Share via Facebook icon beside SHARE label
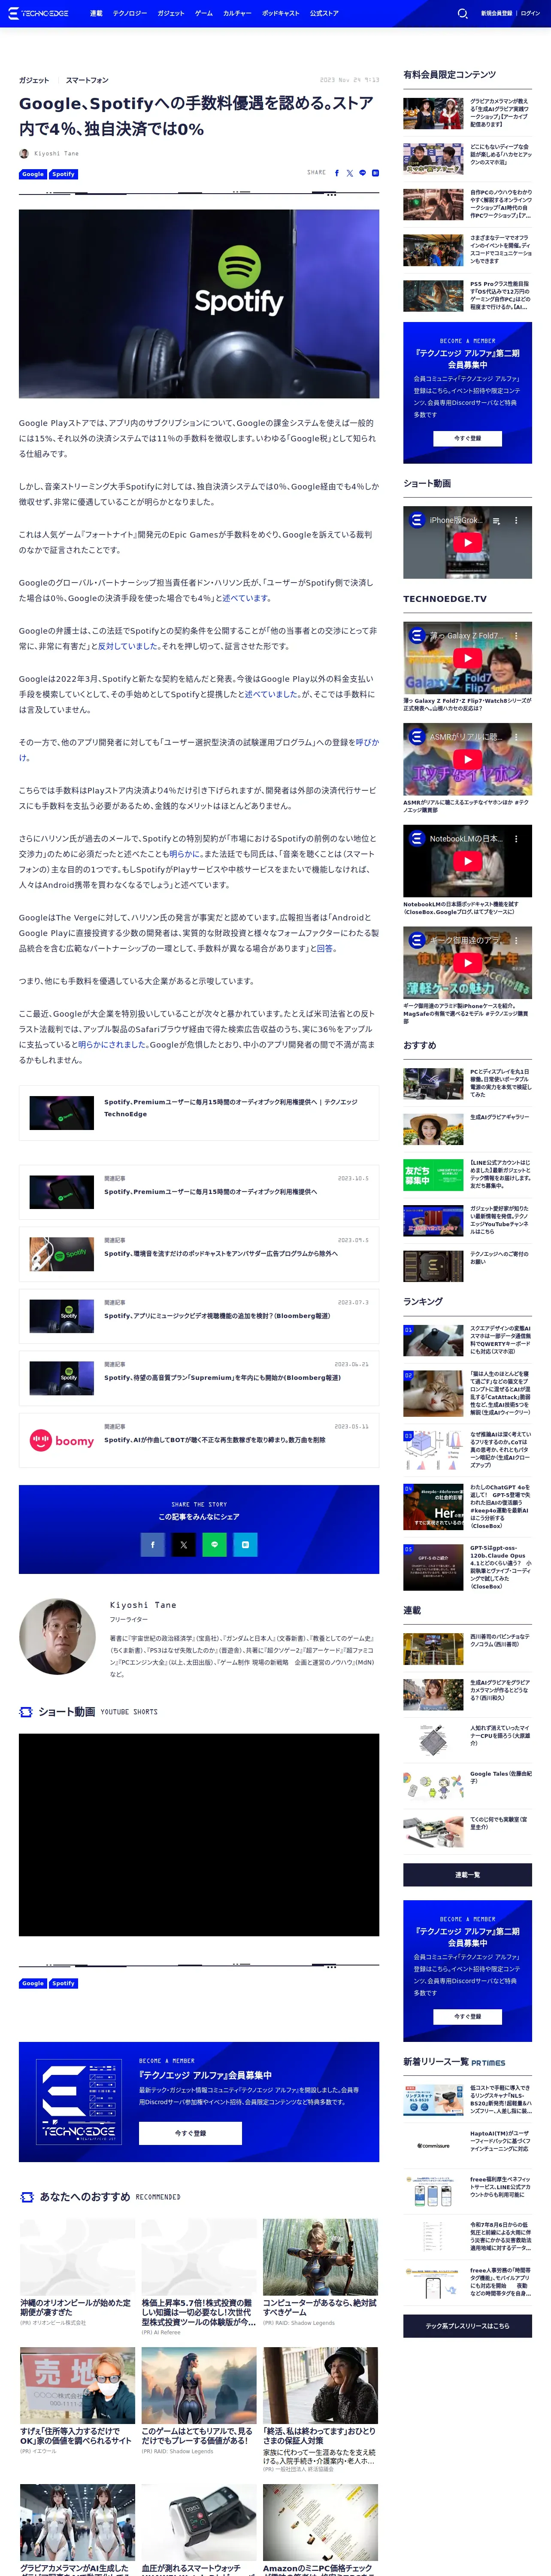This screenshot has height=2576, width=551. tap(337, 173)
